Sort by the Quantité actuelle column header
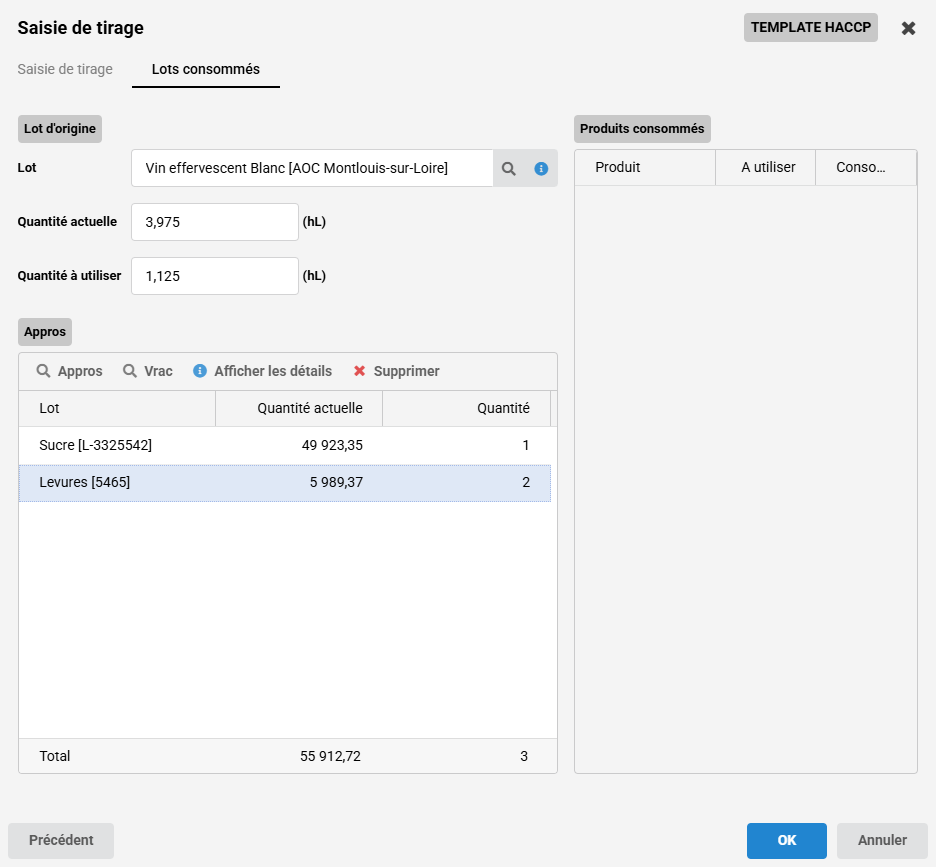 299,408
